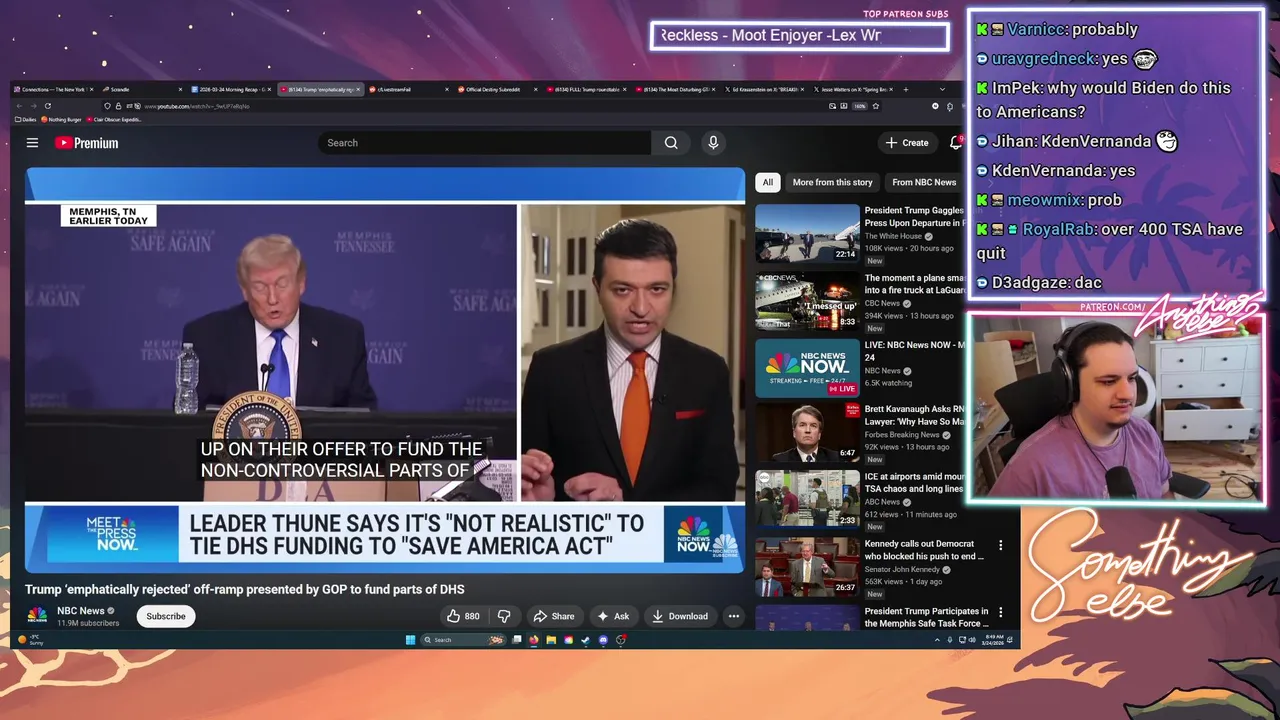Switch to the Ed Krassenstein X tab
The height and width of the screenshot is (720, 1280).
765,89
